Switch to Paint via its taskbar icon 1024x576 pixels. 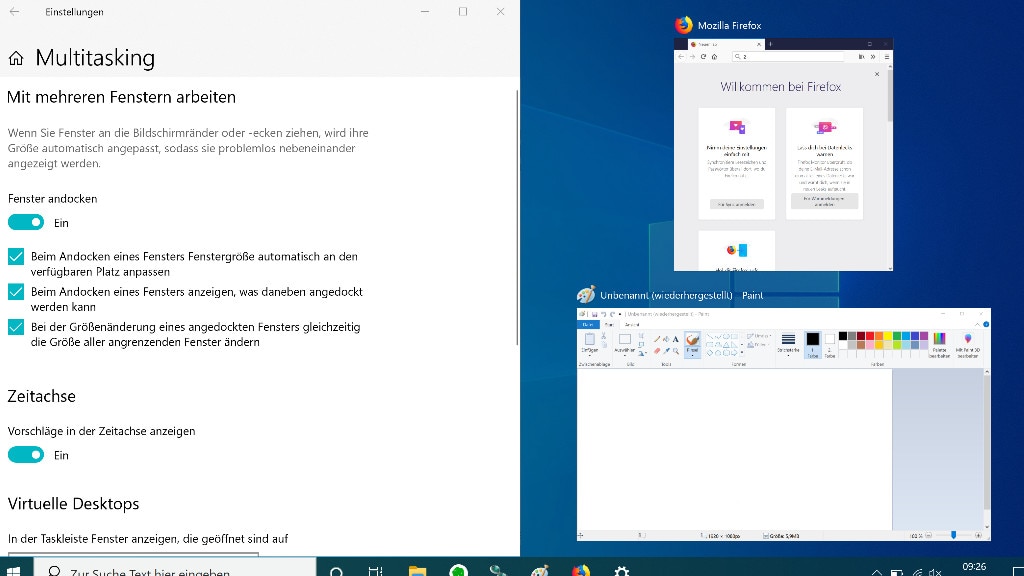tap(540, 571)
